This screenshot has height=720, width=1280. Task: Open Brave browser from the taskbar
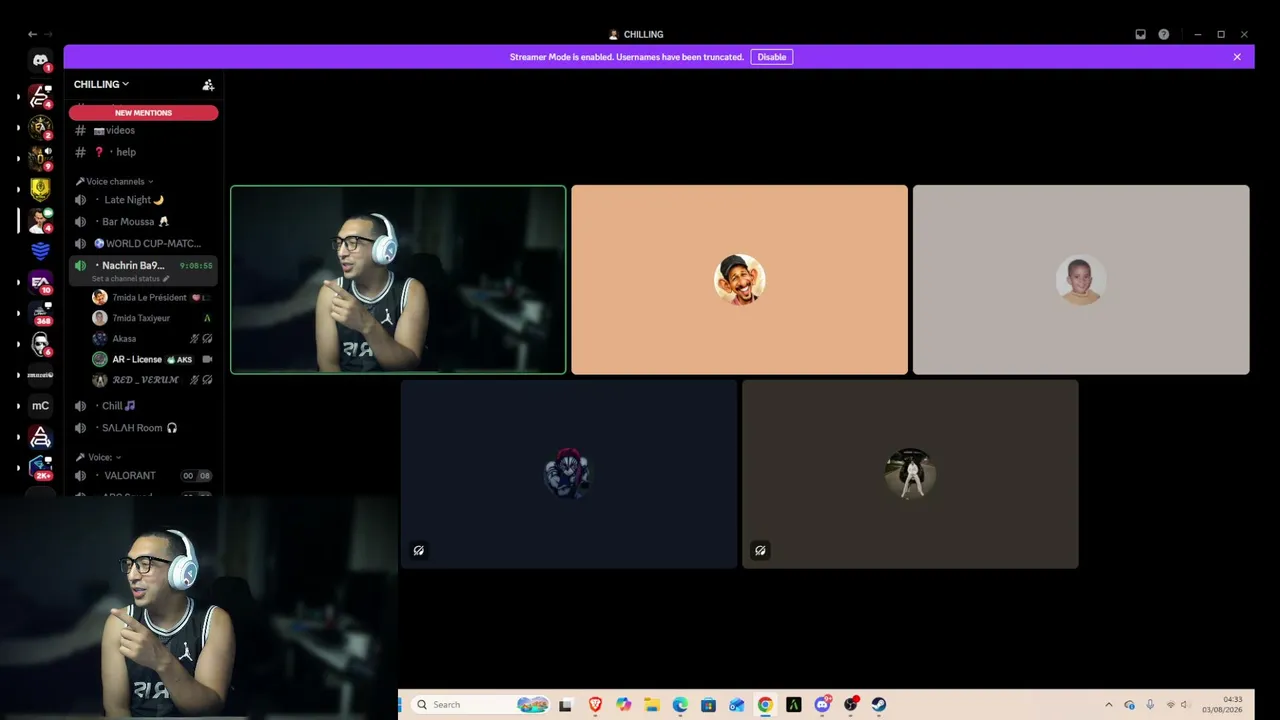(595, 705)
